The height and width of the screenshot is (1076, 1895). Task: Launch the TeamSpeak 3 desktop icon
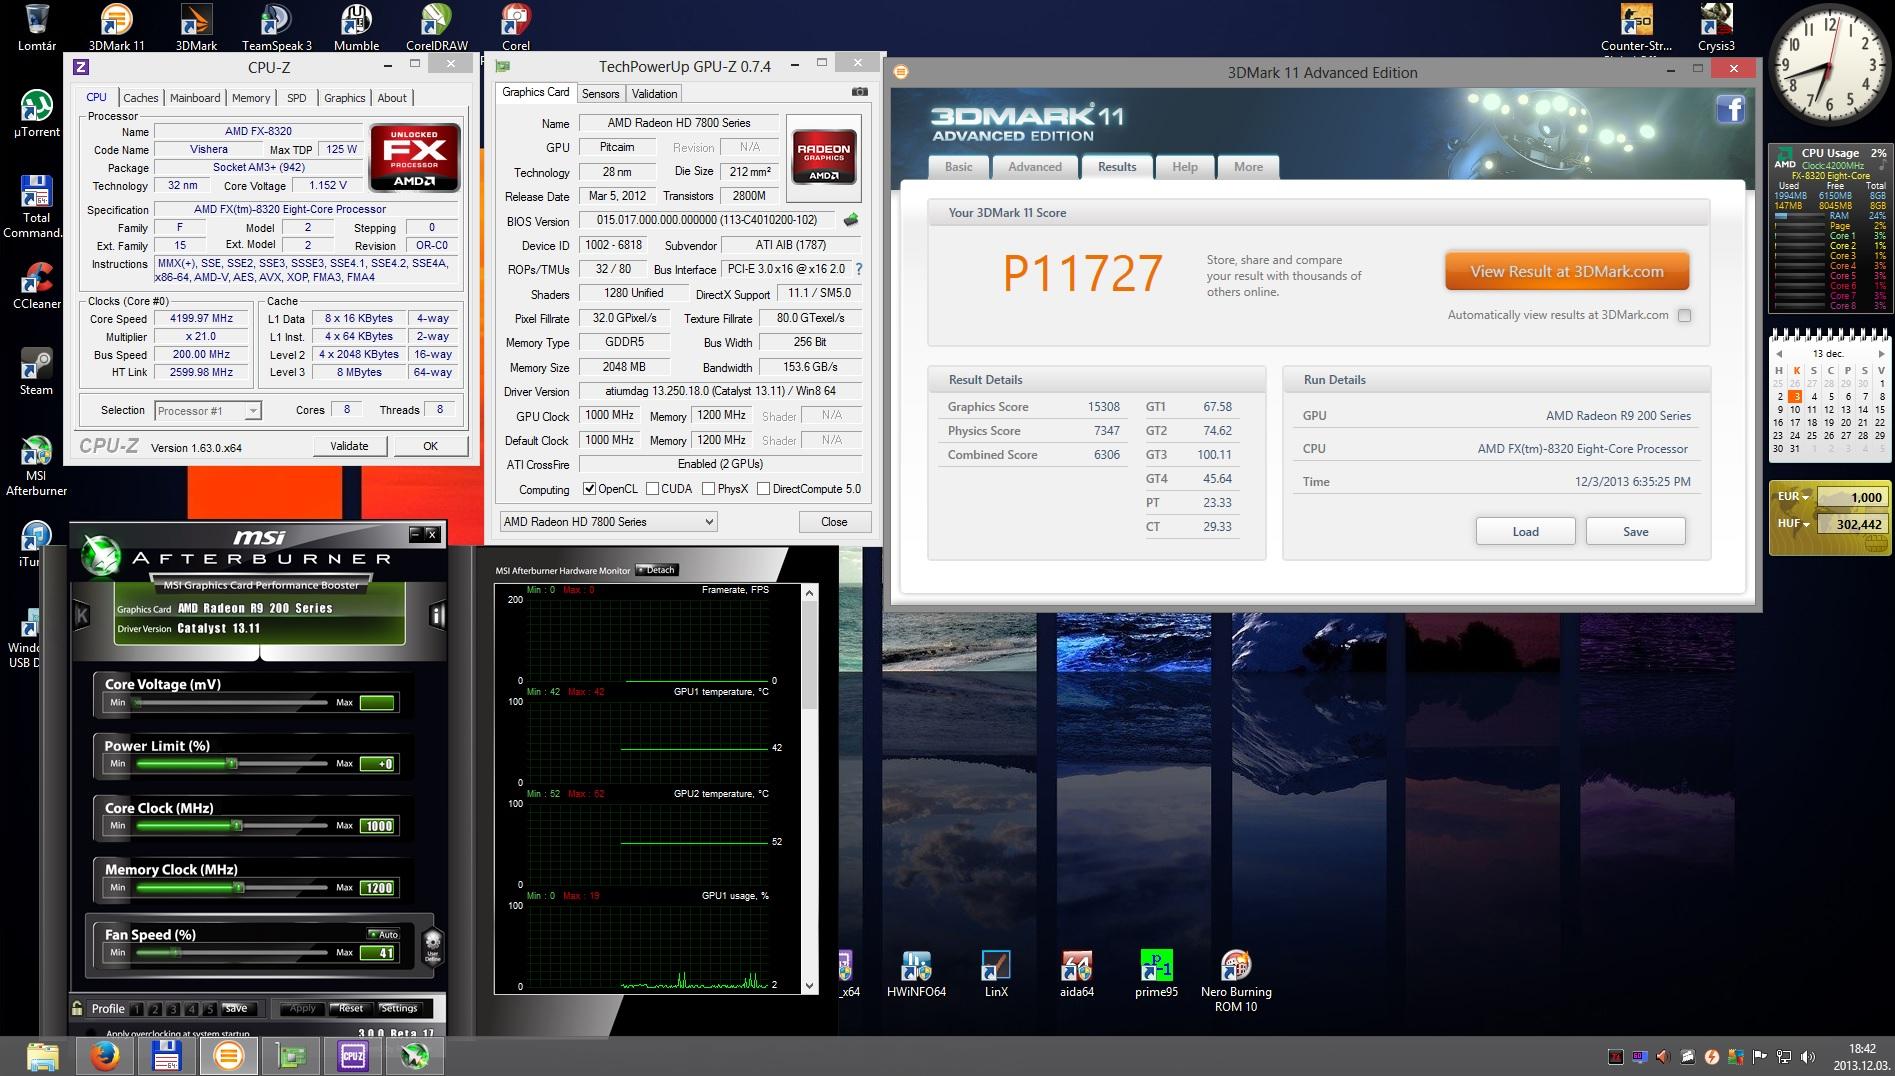[x=276, y=27]
